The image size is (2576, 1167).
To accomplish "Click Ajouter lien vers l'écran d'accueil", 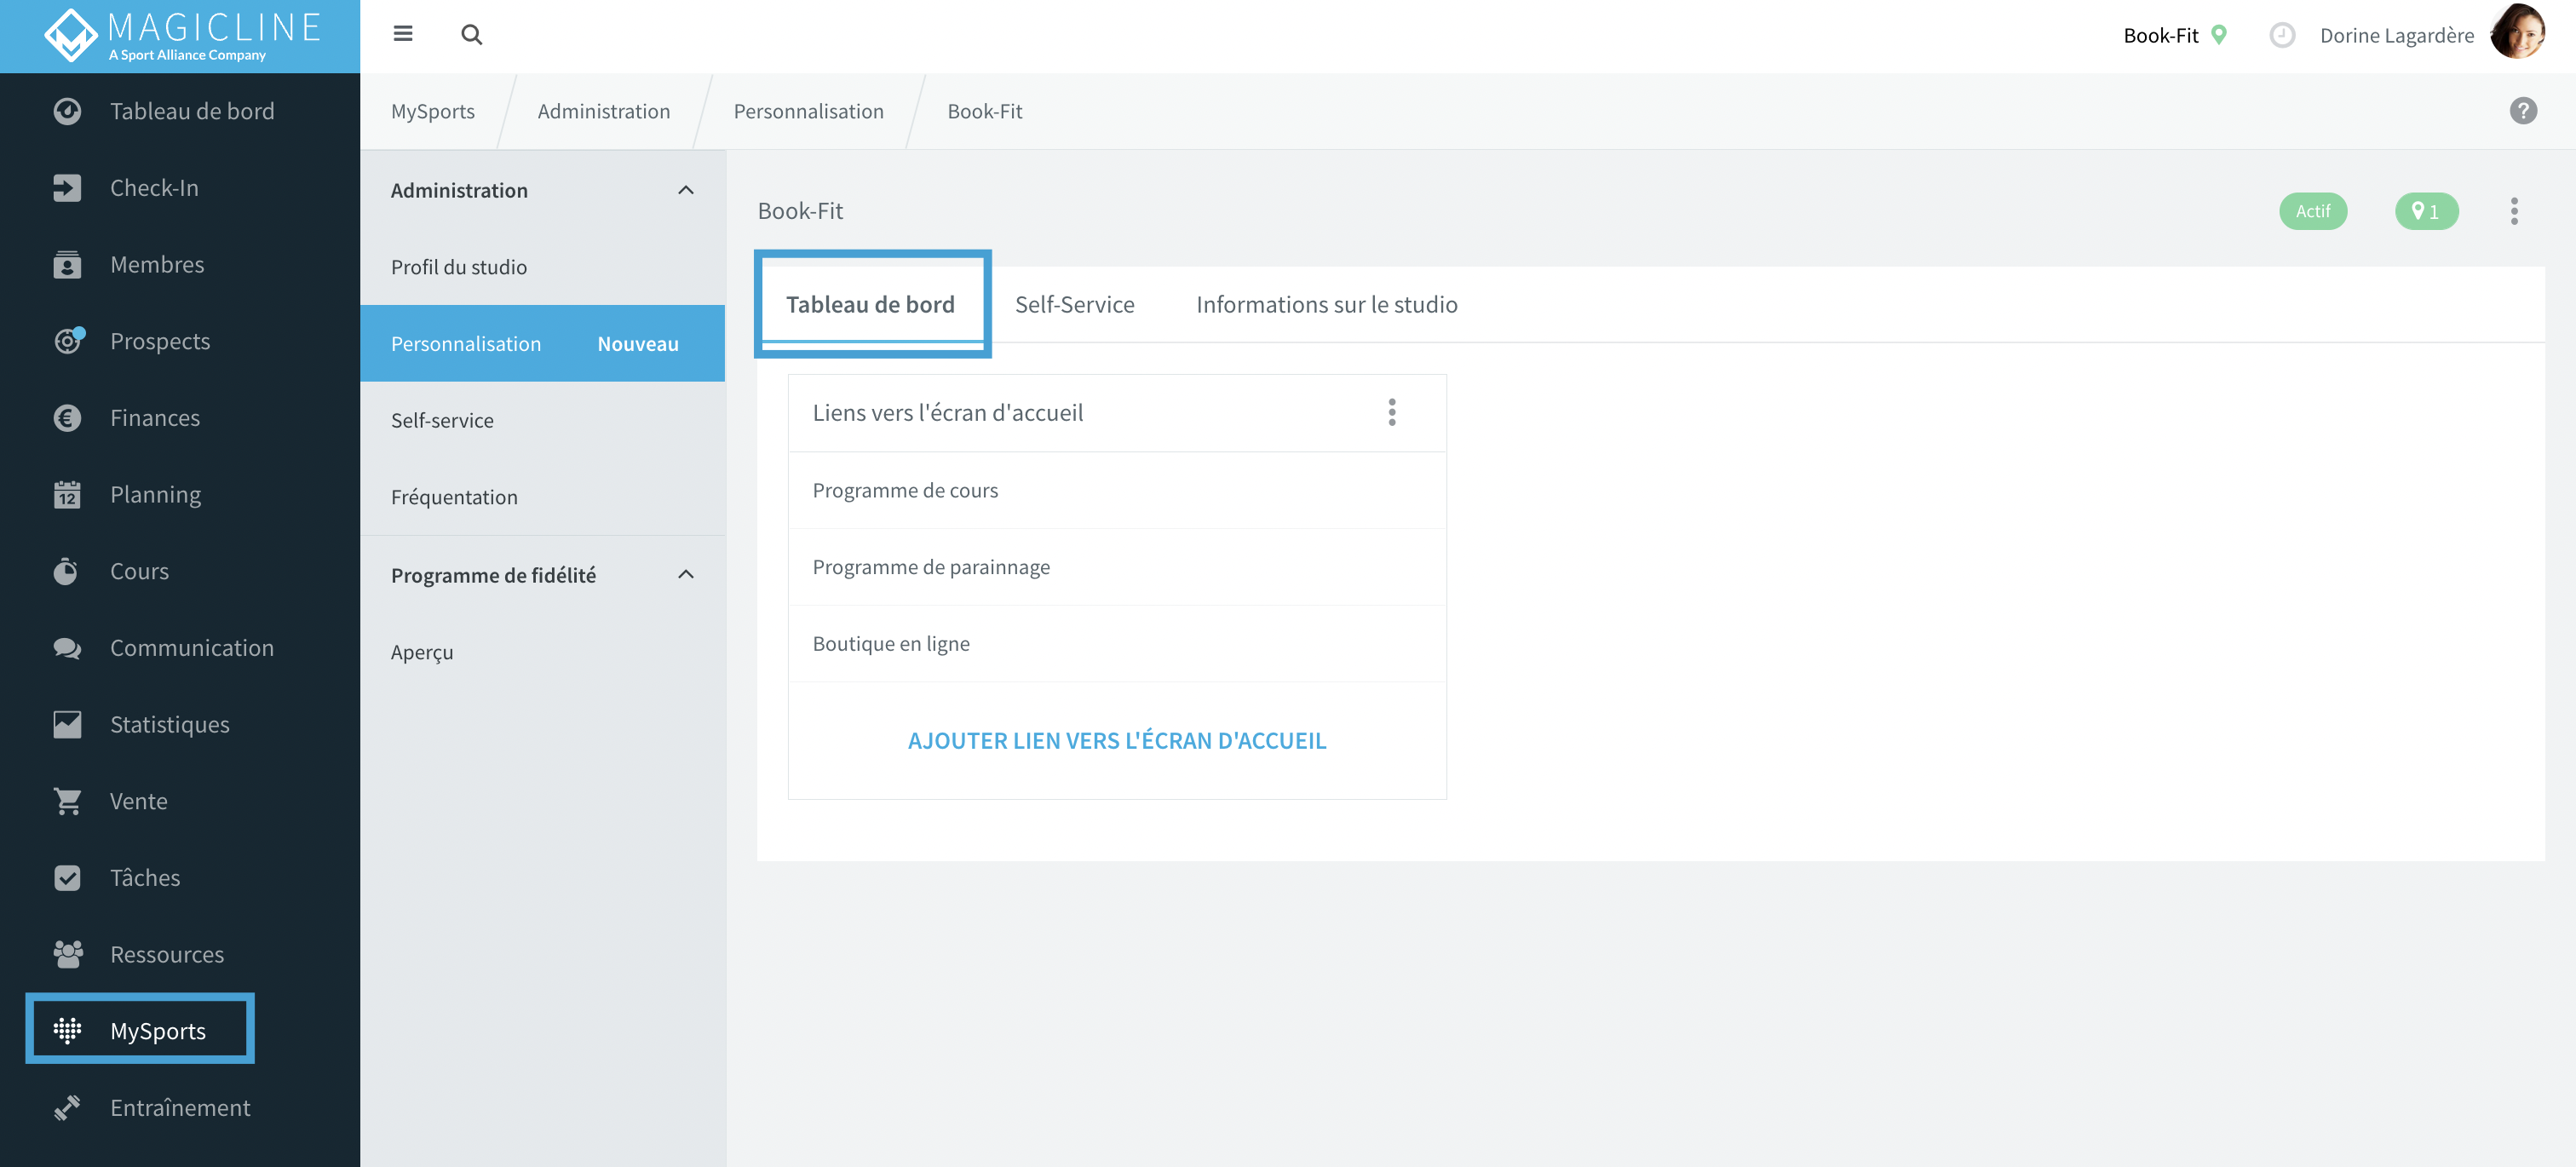I will pyautogui.click(x=1116, y=740).
